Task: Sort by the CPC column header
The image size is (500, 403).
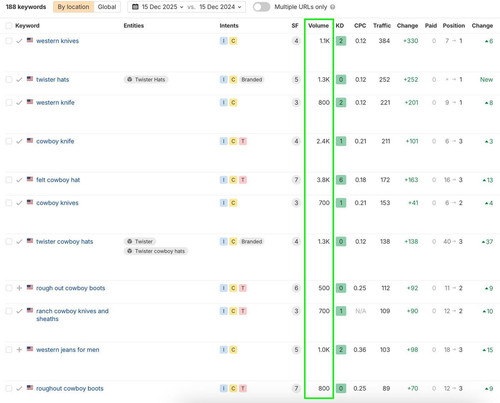Action: 360,26
